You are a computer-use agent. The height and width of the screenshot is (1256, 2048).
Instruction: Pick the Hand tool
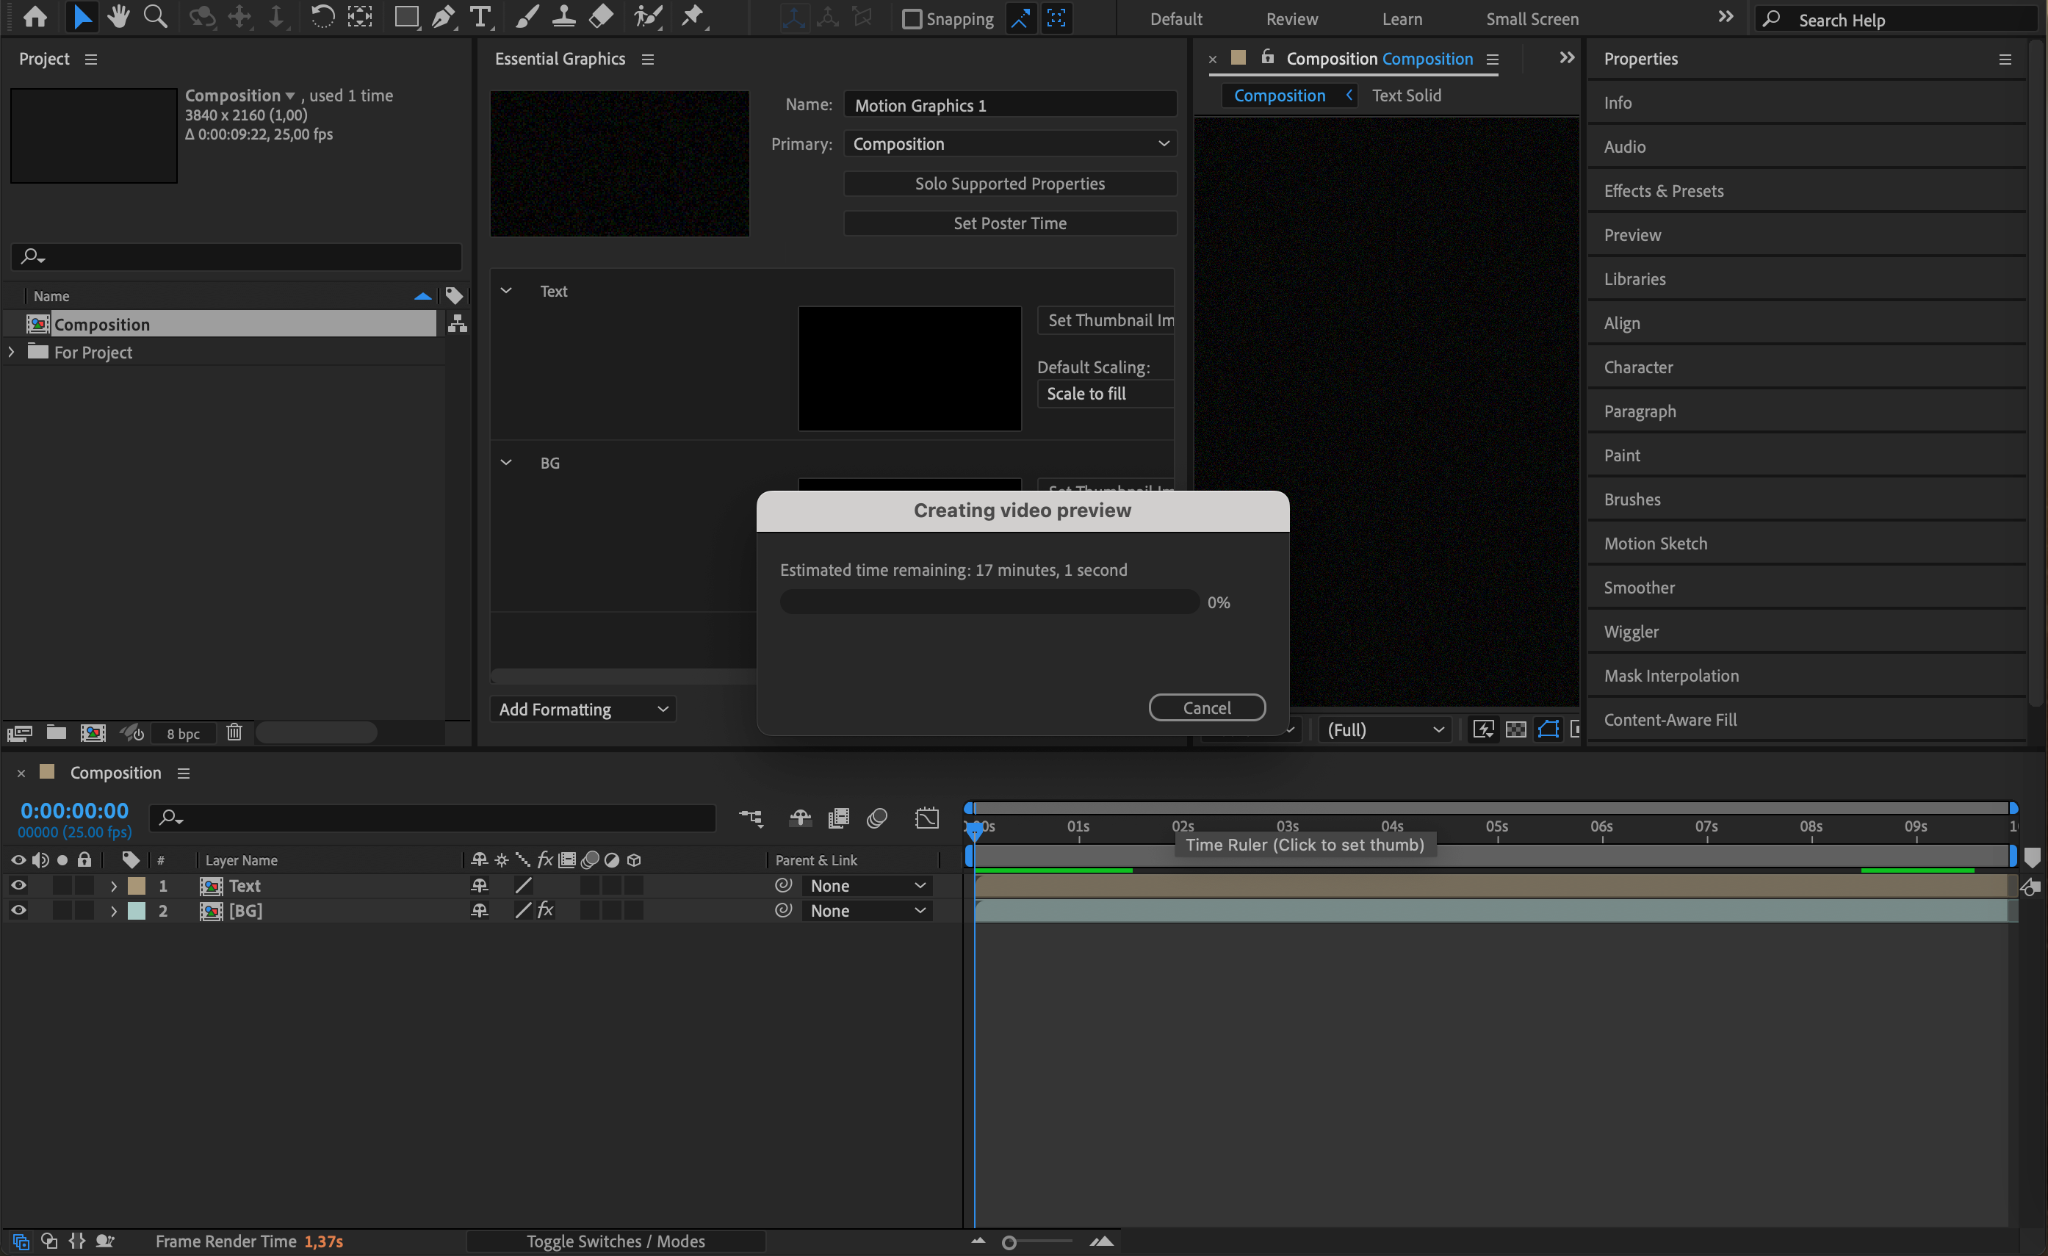[119, 17]
